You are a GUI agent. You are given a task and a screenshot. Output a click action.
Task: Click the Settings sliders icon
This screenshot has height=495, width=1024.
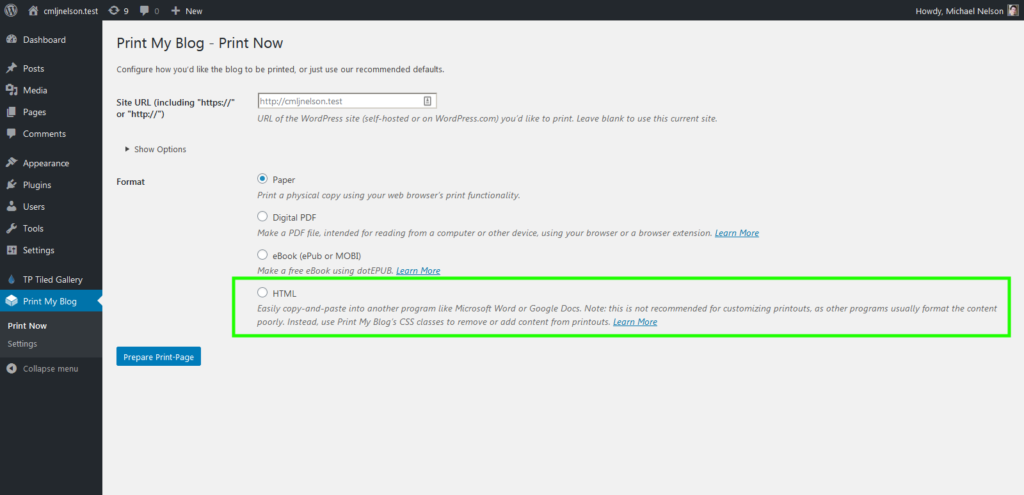click(11, 250)
